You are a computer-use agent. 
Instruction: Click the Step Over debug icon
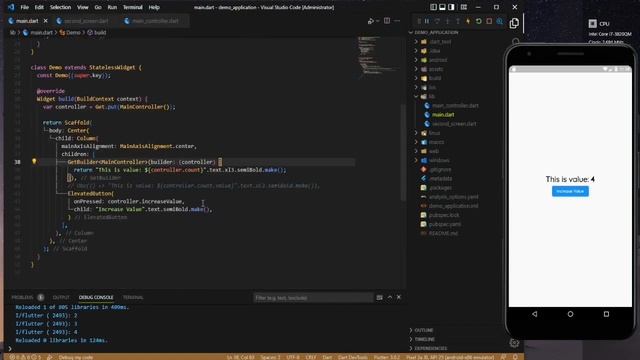click(x=437, y=21)
